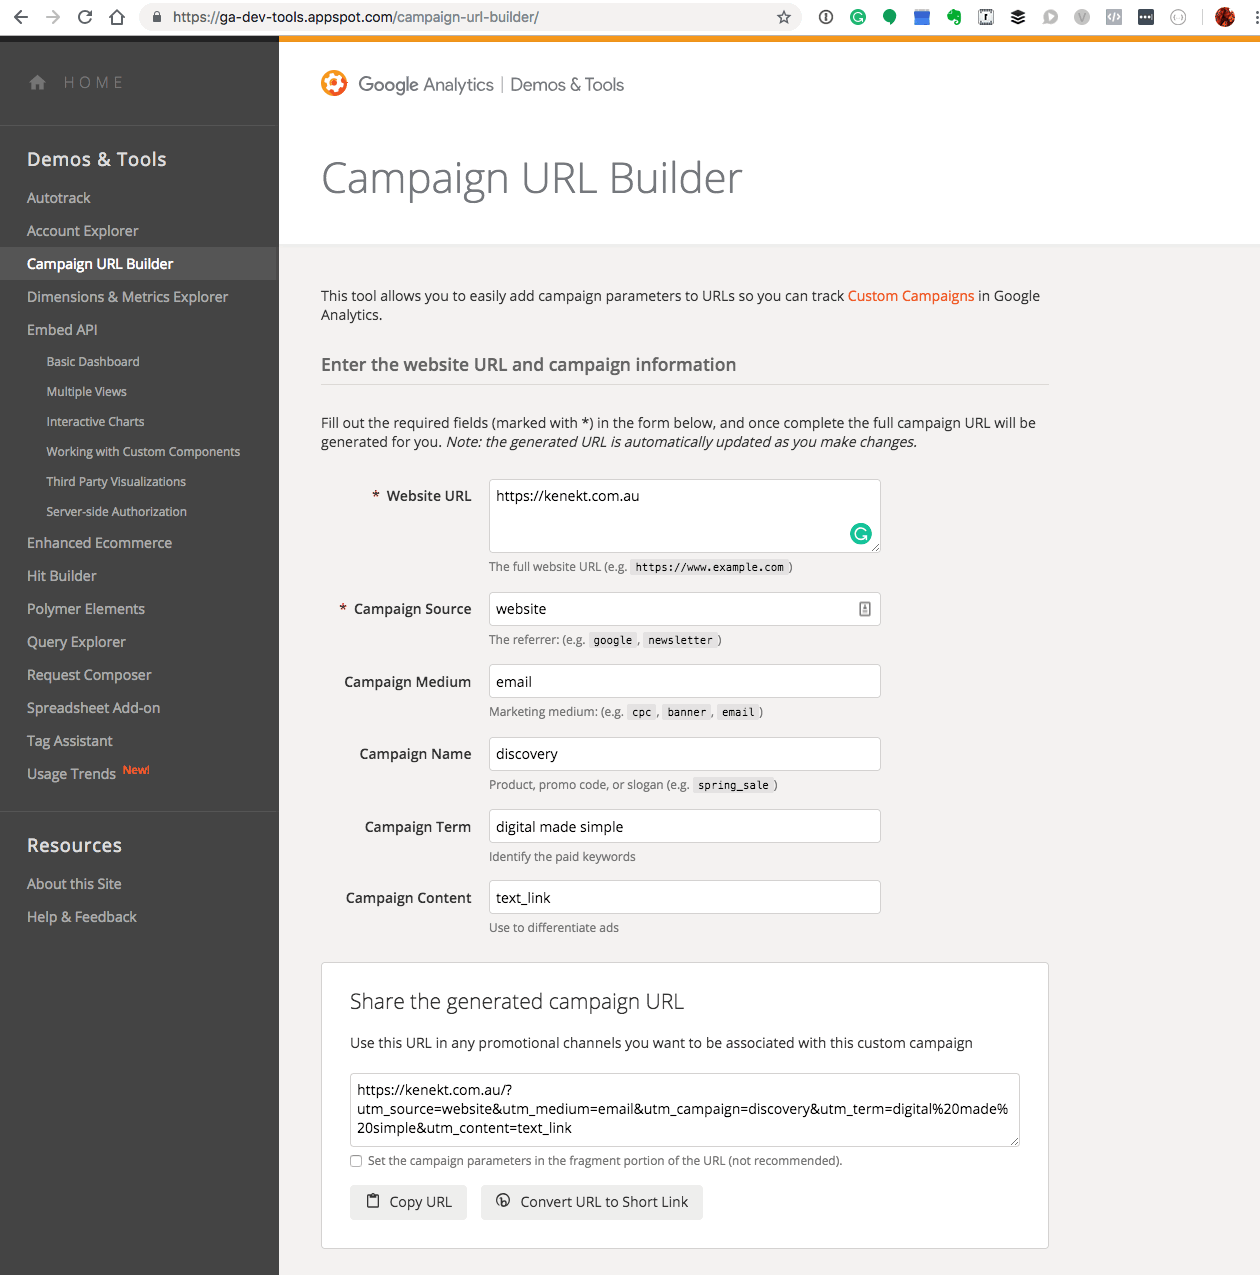1260x1275 pixels.
Task: Open the browser home page icon
Action: click(117, 17)
